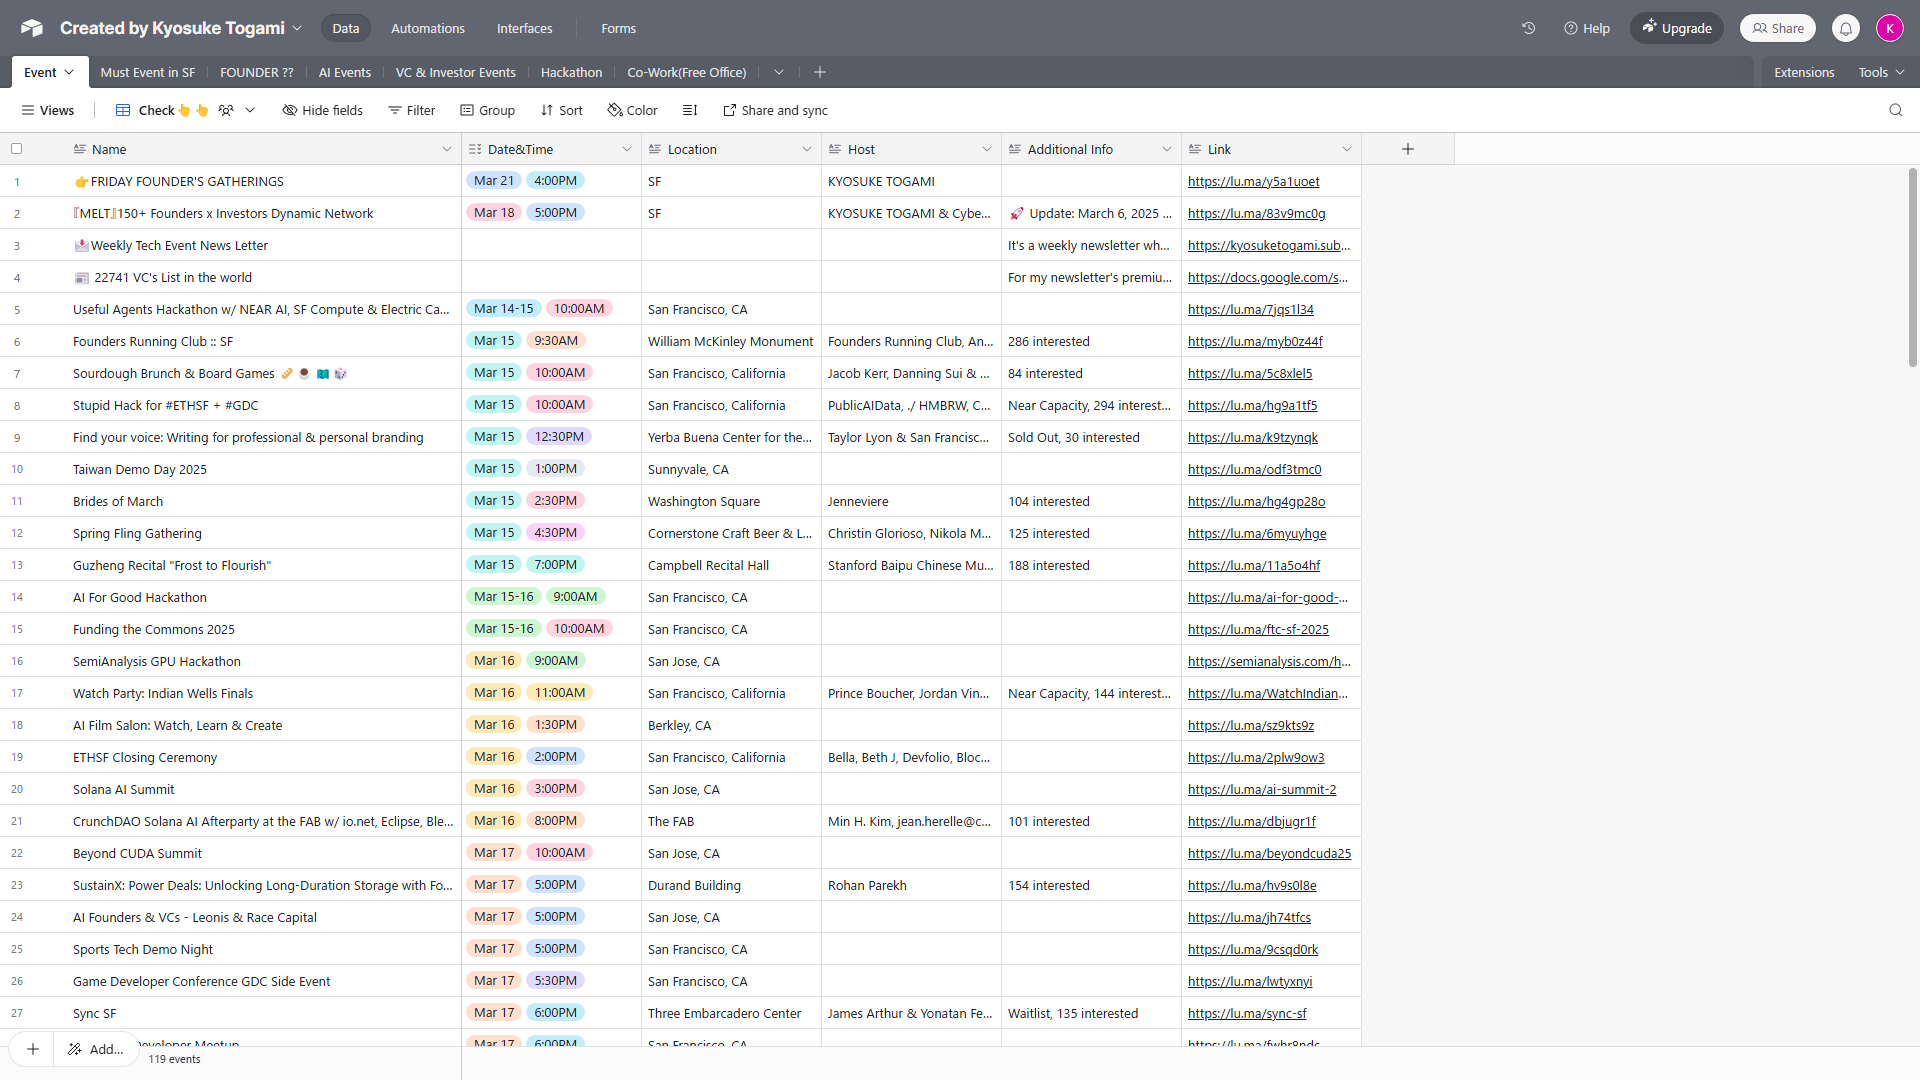Open link https://lu.ma/beyondcuda25

[1269, 853]
